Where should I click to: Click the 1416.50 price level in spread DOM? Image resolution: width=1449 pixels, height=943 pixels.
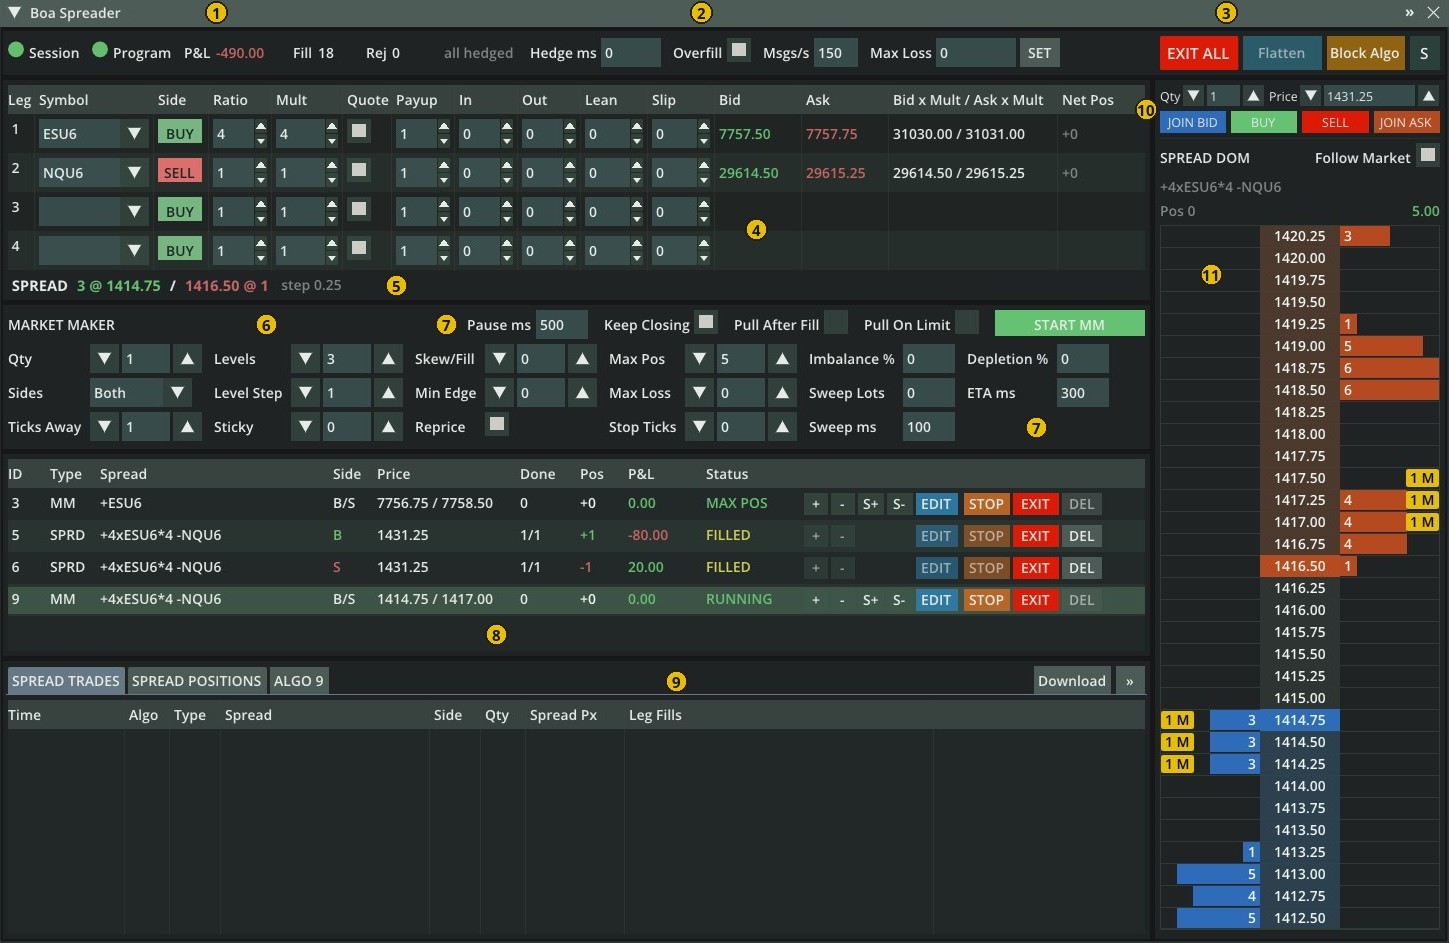coord(1299,566)
